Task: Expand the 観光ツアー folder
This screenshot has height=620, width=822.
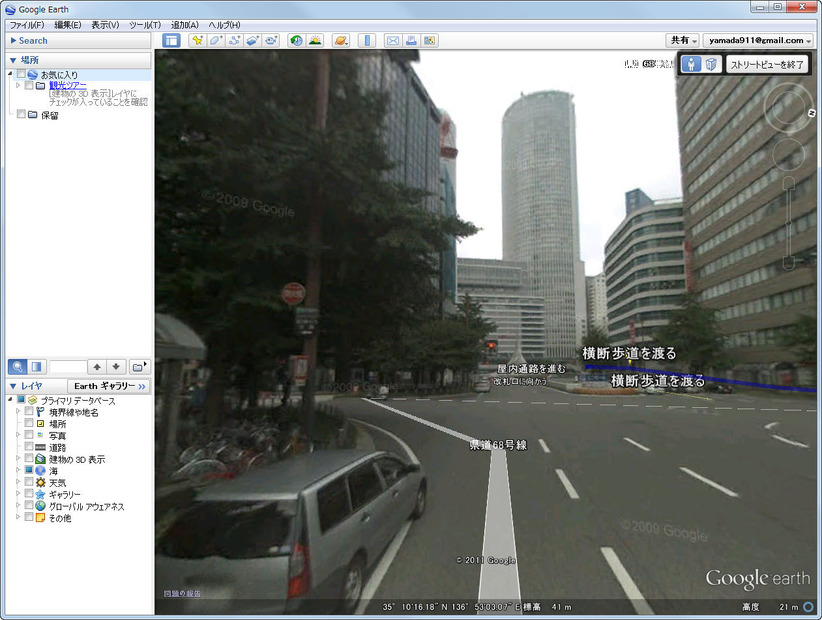Action: tap(18, 85)
